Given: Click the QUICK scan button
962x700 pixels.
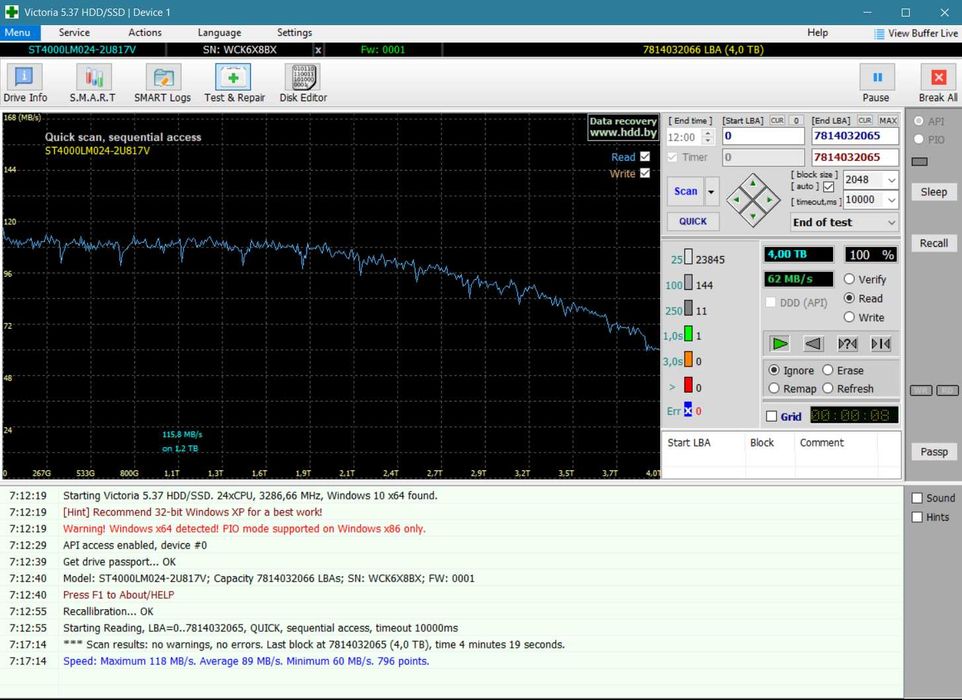Looking at the screenshot, I should click(x=692, y=222).
